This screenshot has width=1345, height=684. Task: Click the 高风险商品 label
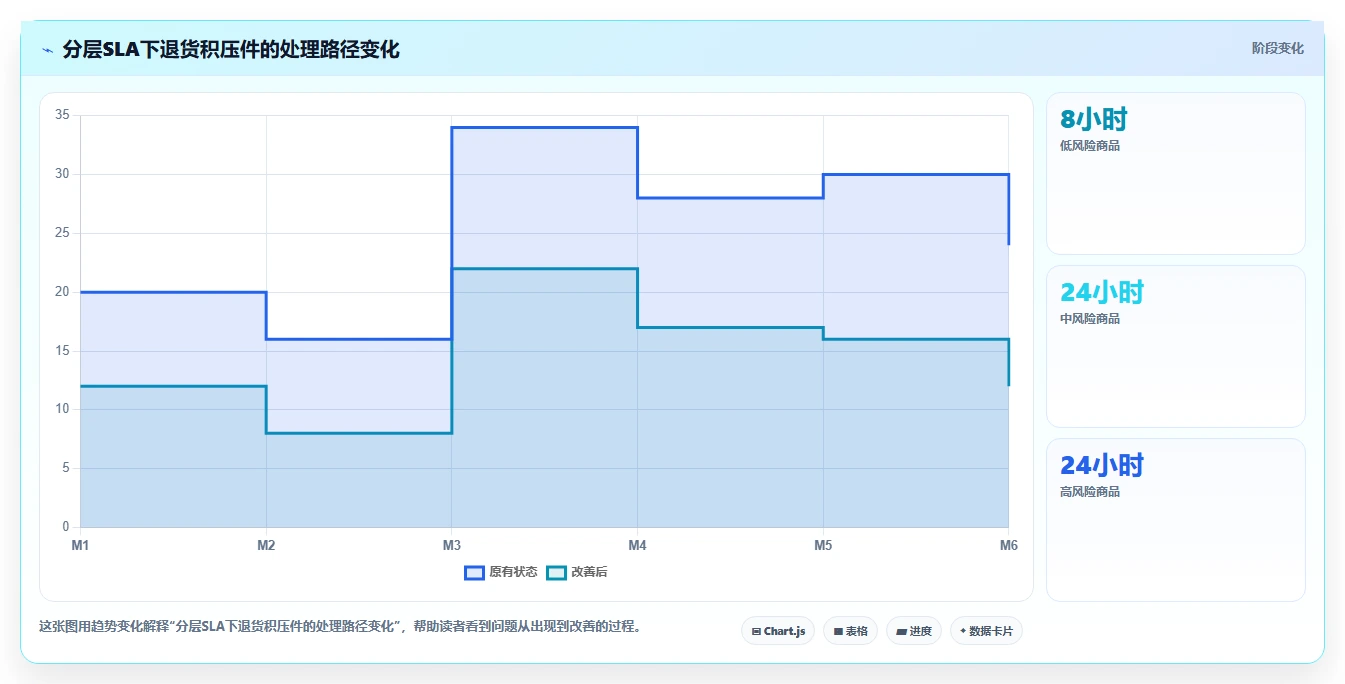pos(1090,492)
